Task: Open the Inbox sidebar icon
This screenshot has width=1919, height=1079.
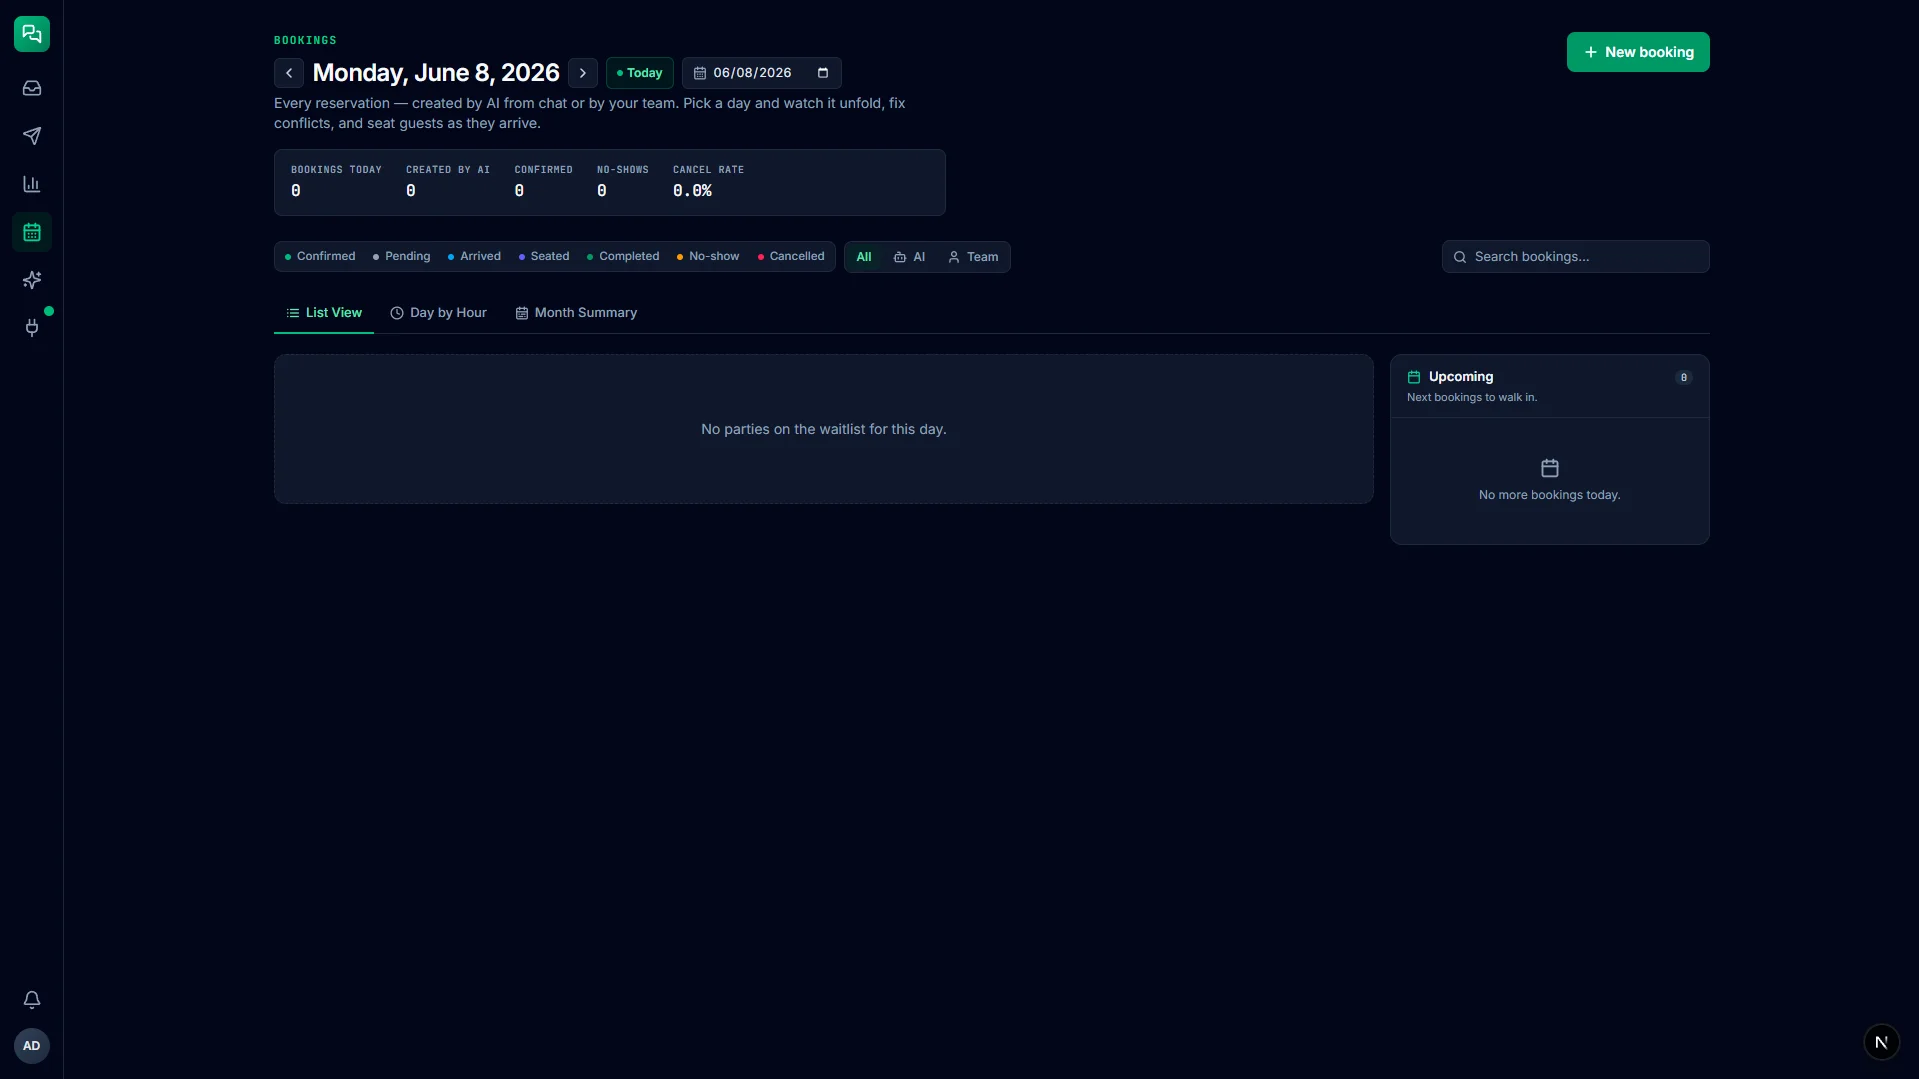Action: (x=32, y=88)
